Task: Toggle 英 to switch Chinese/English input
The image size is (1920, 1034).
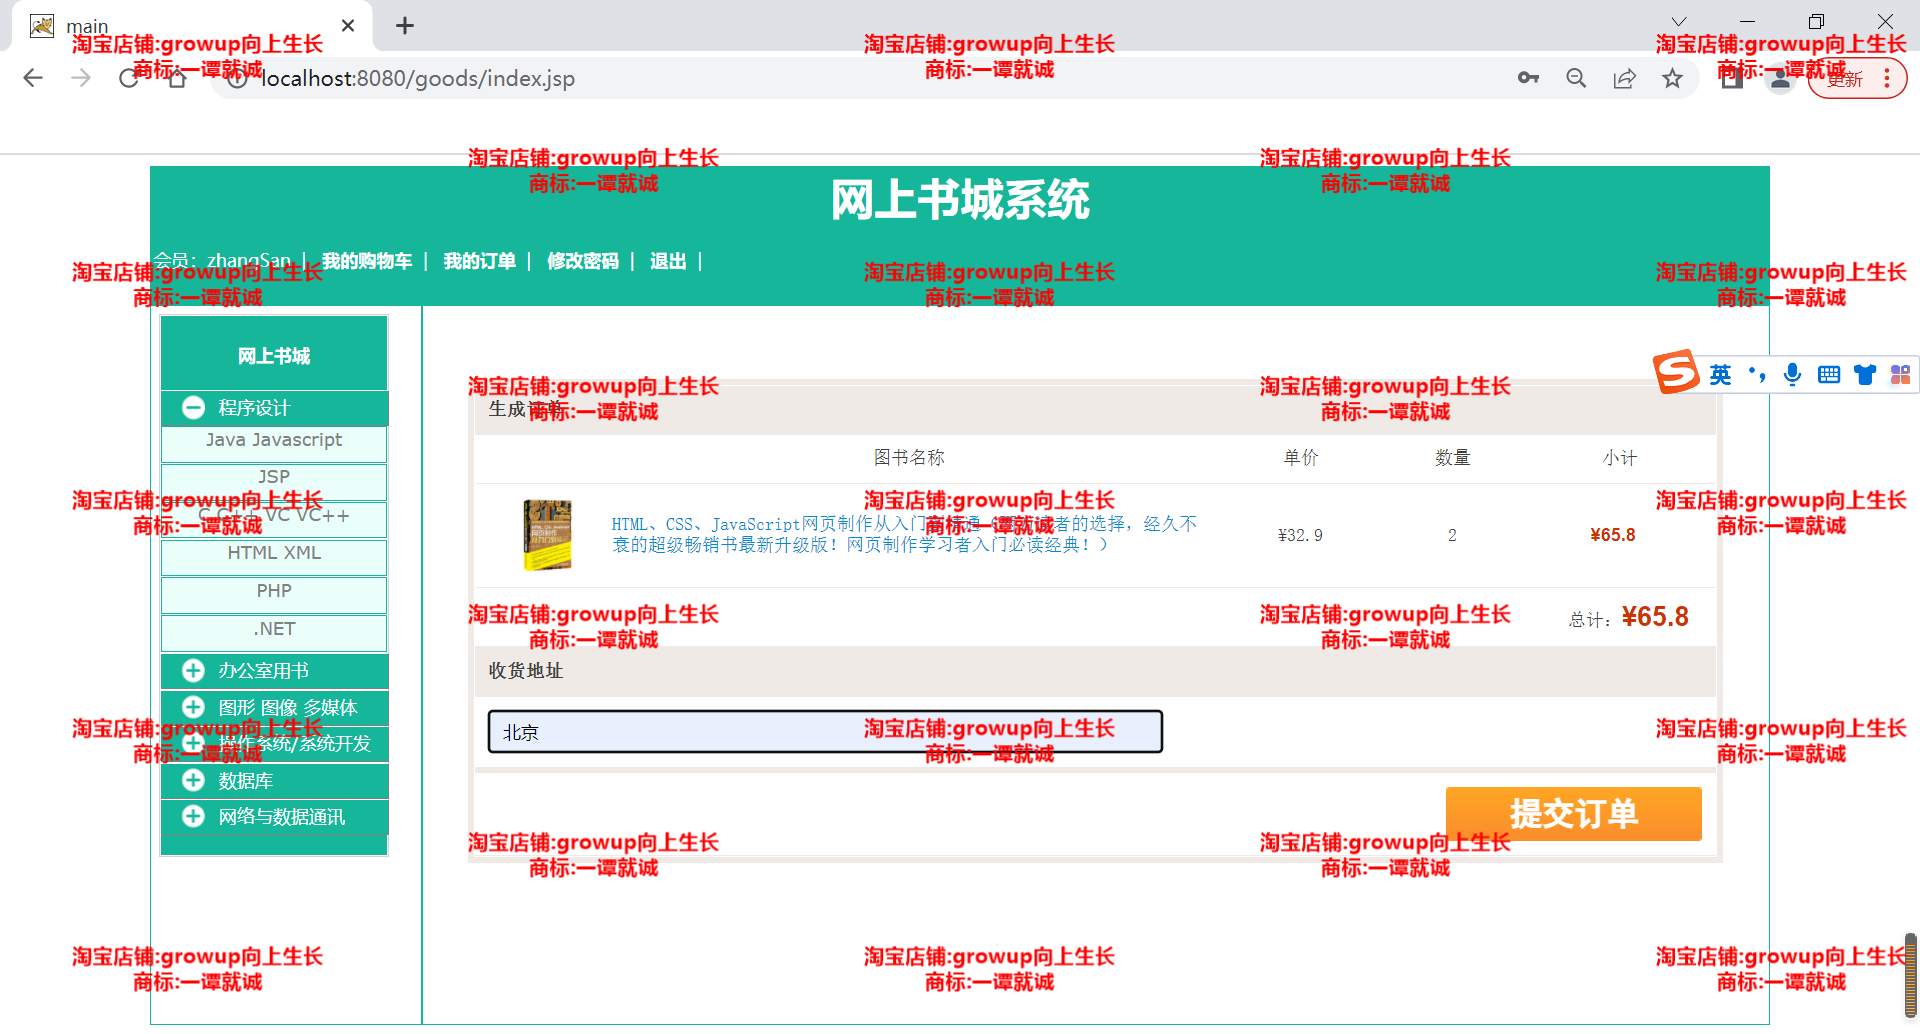Action: (1720, 375)
